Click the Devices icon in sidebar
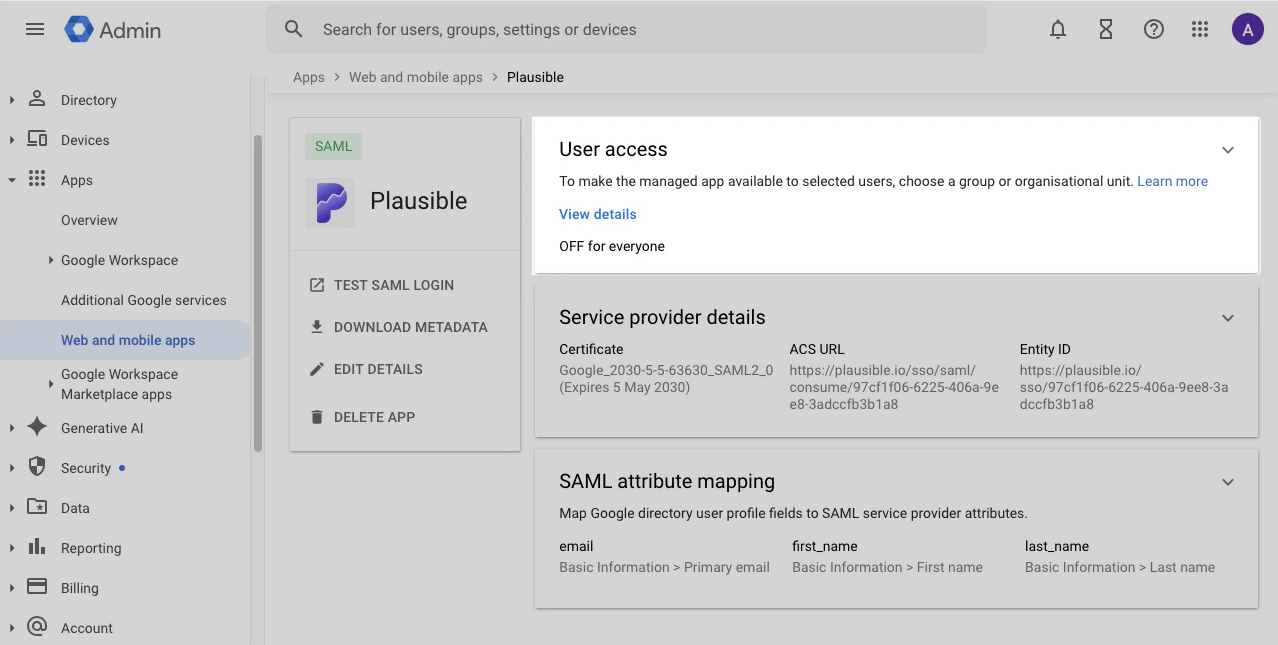The height and width of the screenshot is (645, 1278). coord(37,139)
